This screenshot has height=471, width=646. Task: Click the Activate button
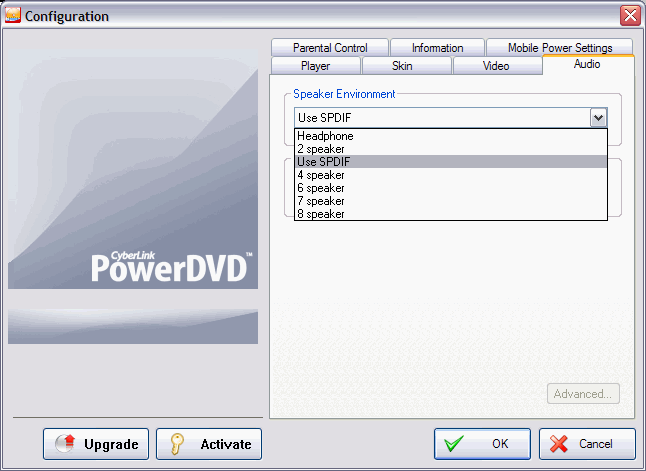[209, 444]
